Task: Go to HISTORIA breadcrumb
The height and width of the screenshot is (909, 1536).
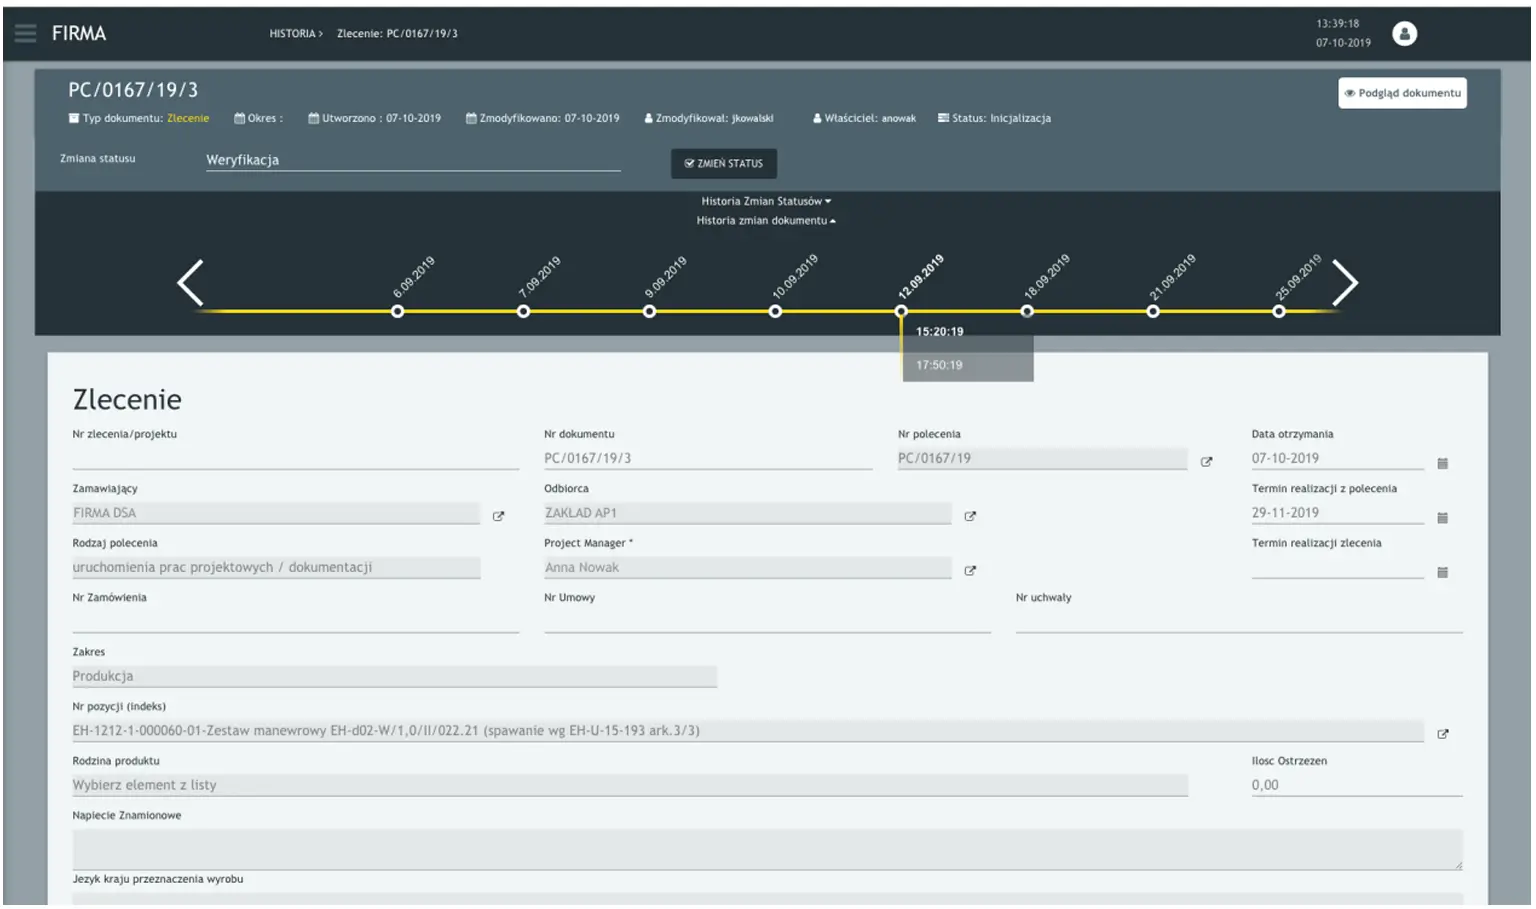Action: click(295, 34)
